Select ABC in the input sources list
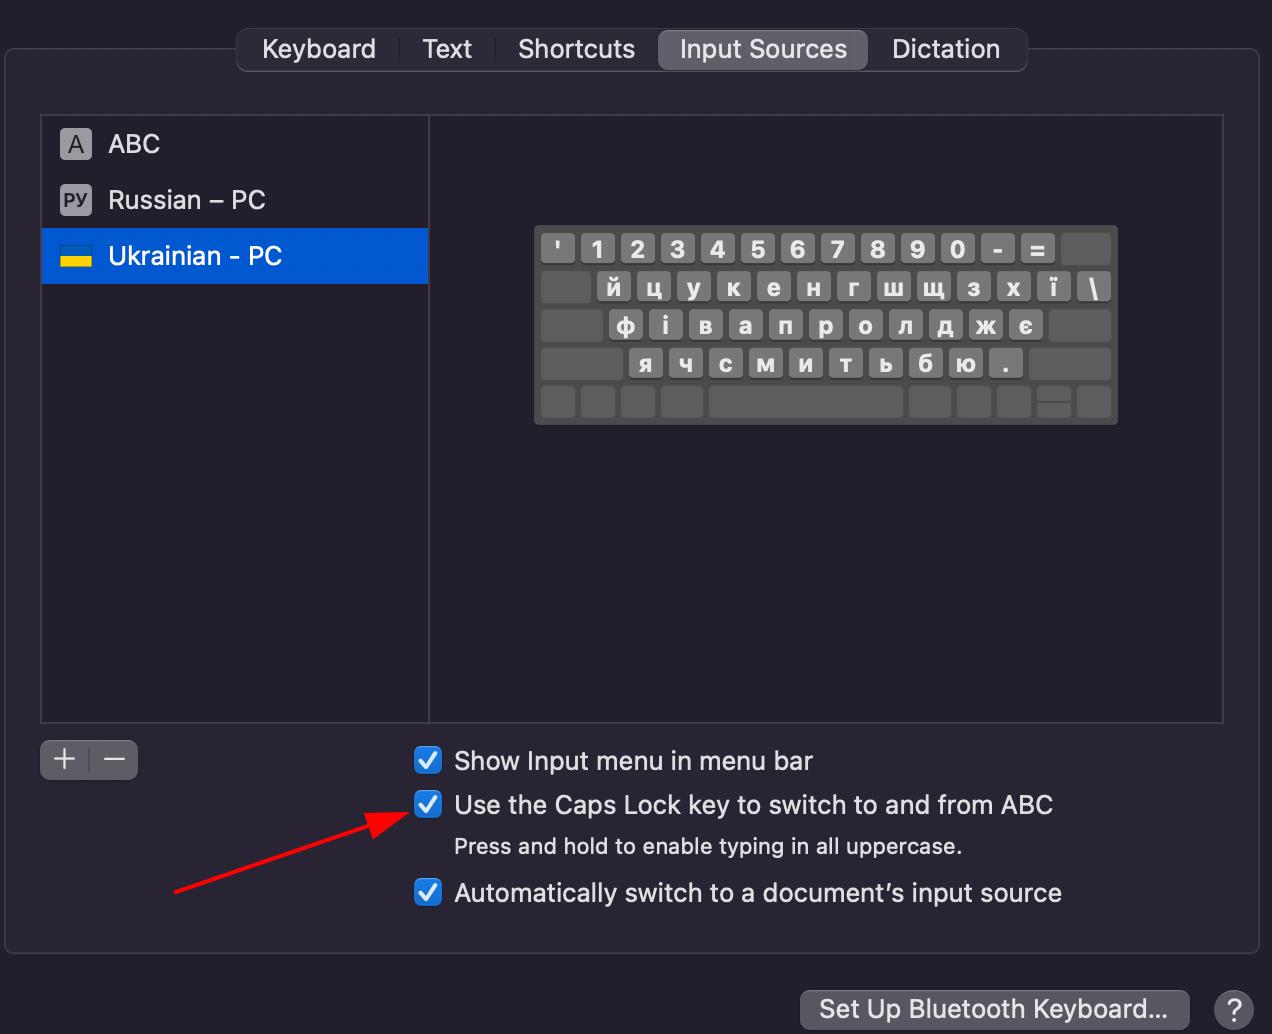 pos(134,144)
